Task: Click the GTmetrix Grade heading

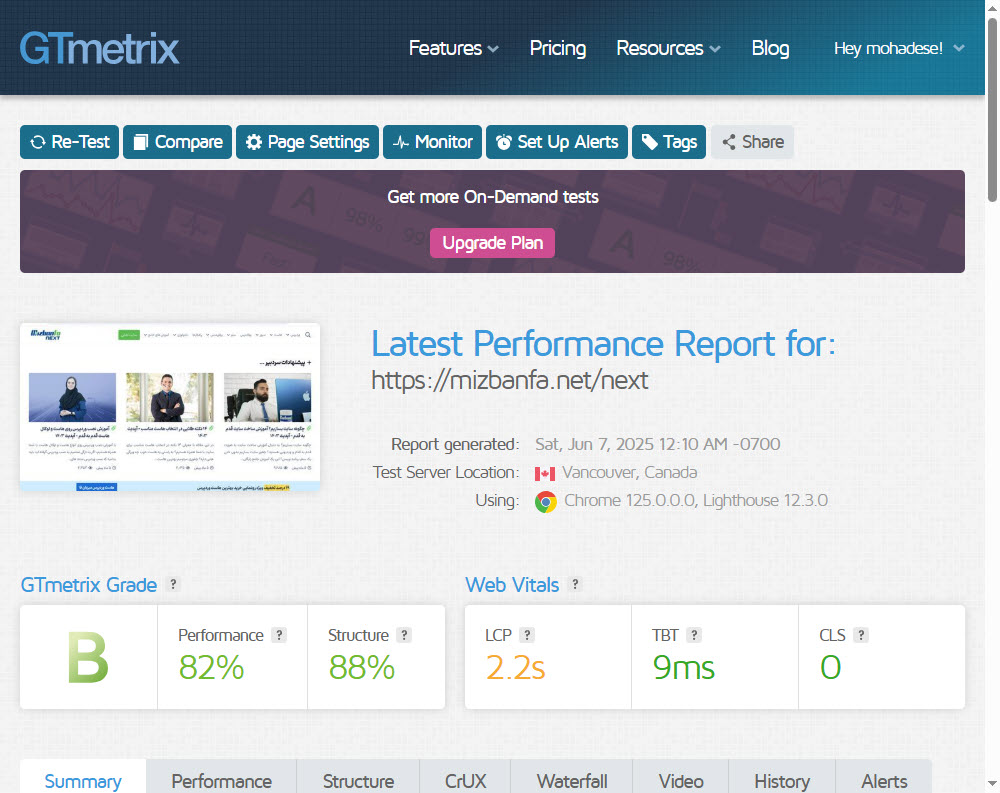Action: tap(89, 585)
